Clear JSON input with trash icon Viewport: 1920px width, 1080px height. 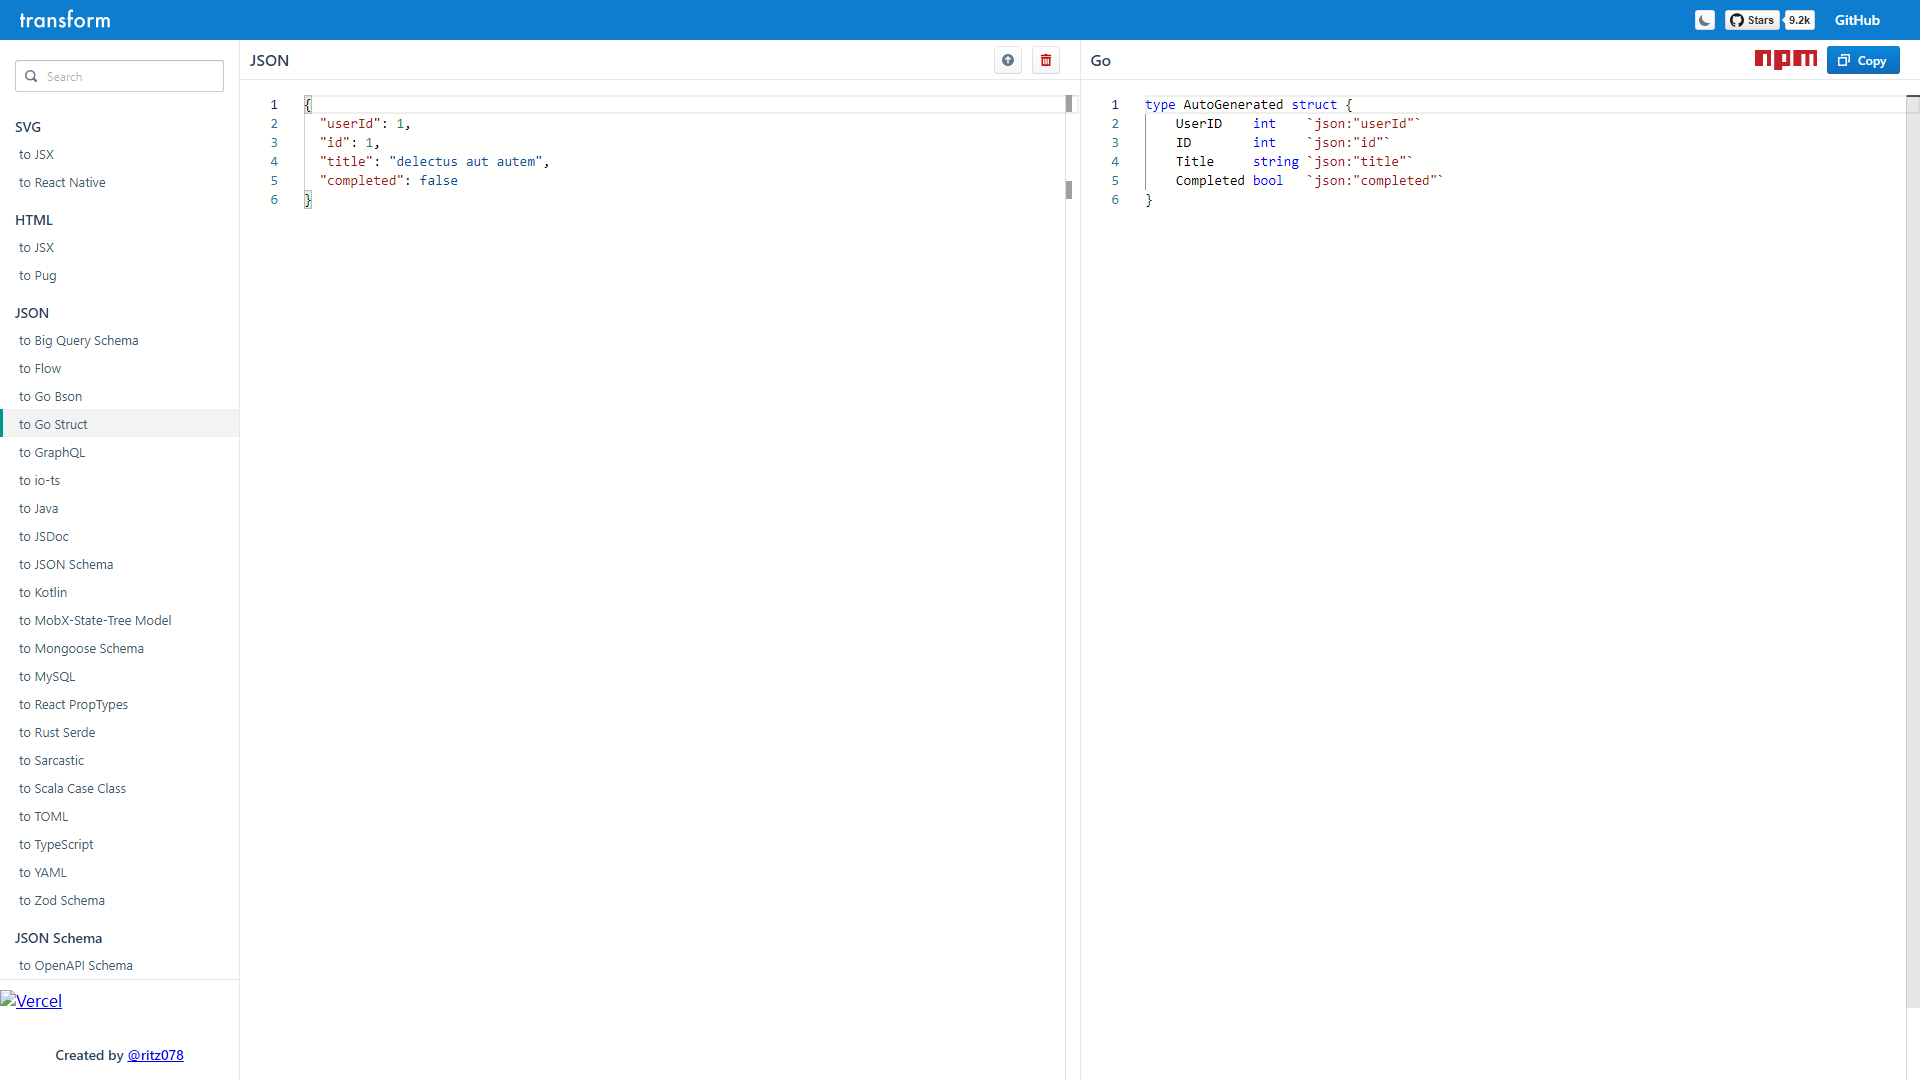pyautogui.click(x=1046, y=60)
